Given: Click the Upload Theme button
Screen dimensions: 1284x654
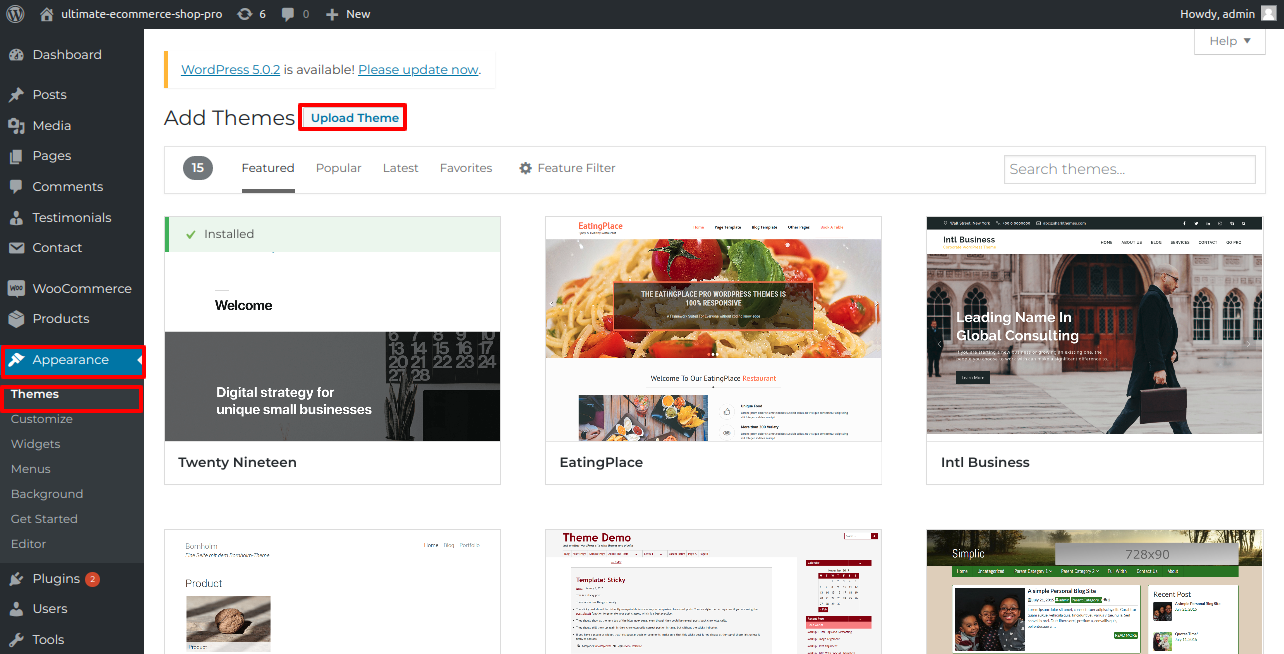Looking at the screenshot, I should click(355, 118).
